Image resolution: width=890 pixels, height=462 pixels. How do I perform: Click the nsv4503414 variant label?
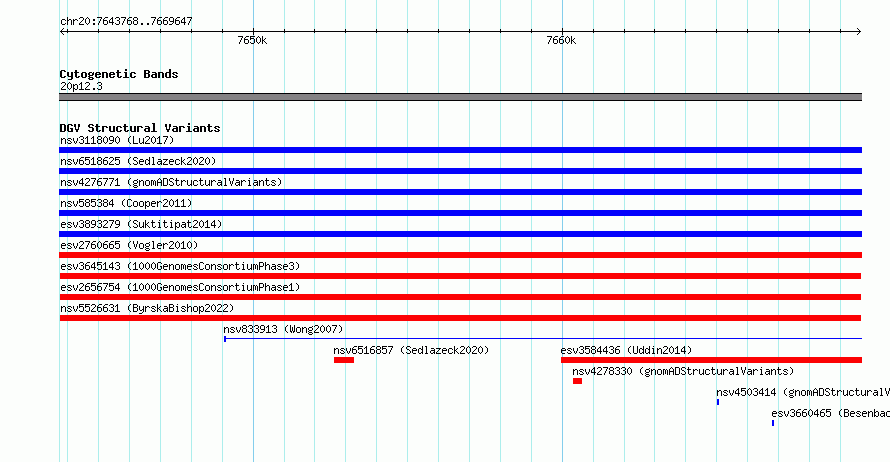pos(803,392)
